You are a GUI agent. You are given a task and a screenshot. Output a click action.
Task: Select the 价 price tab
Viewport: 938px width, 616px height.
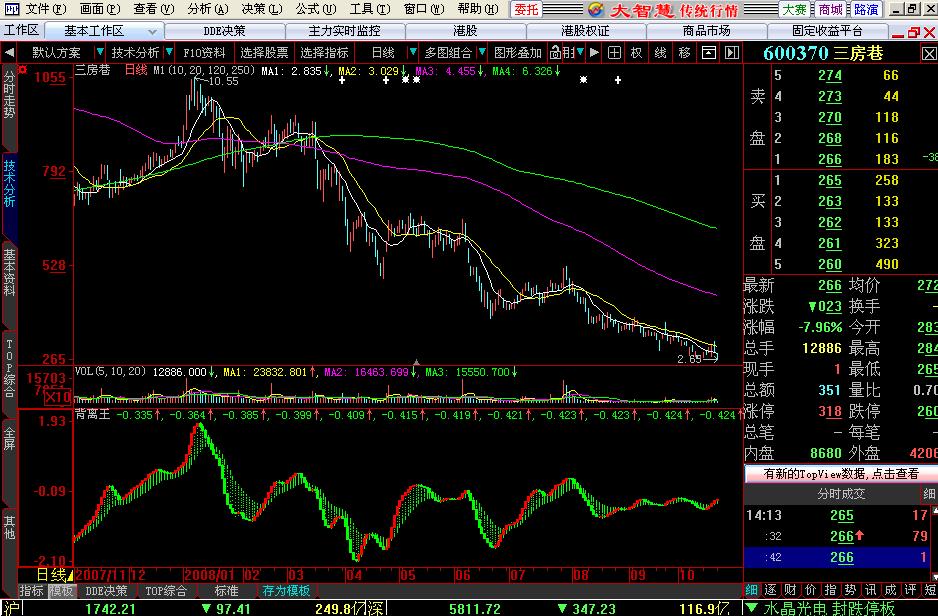point(811,590)
